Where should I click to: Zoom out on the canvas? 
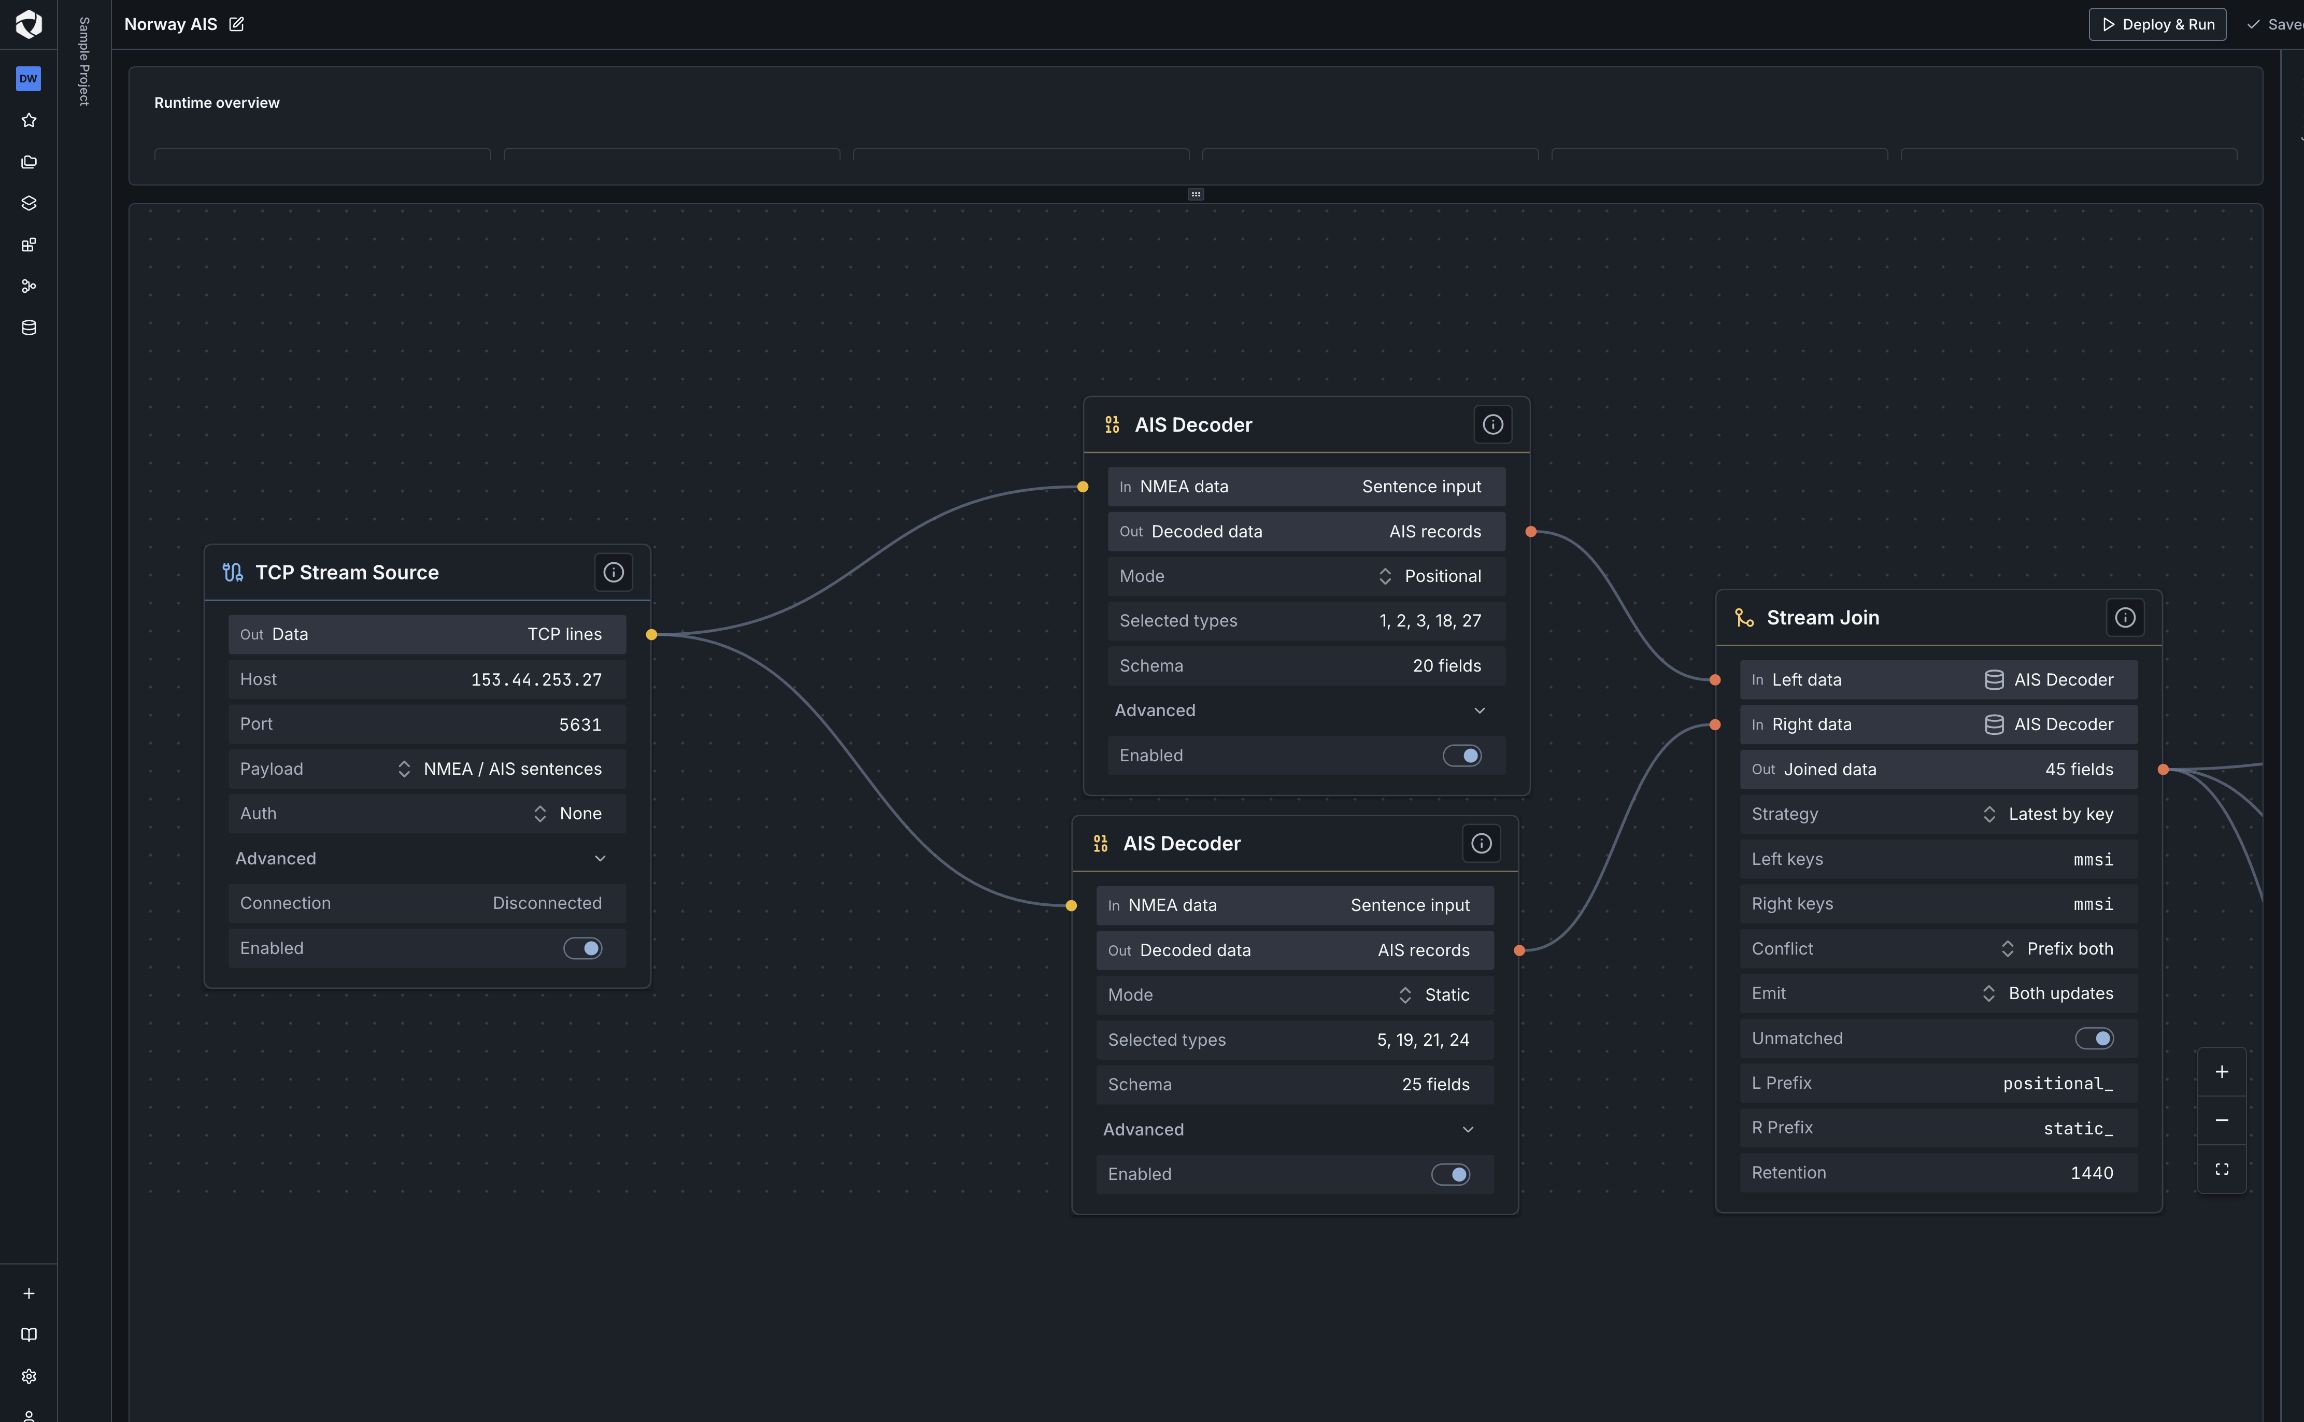point(2222,1121)
